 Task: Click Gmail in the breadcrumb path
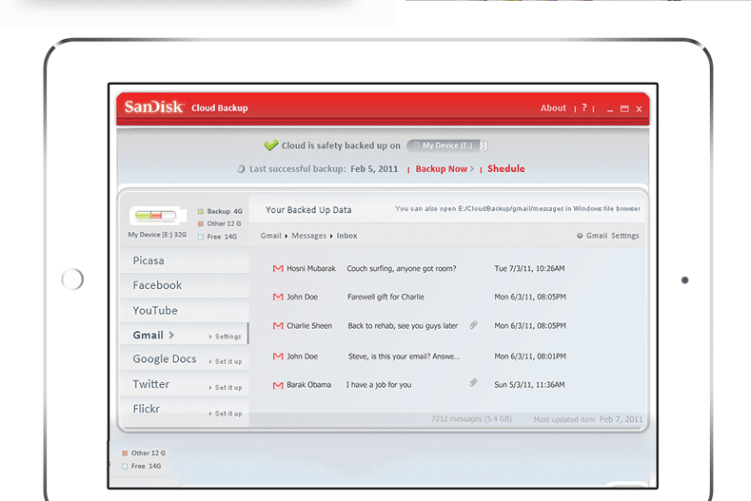point(271,236)
